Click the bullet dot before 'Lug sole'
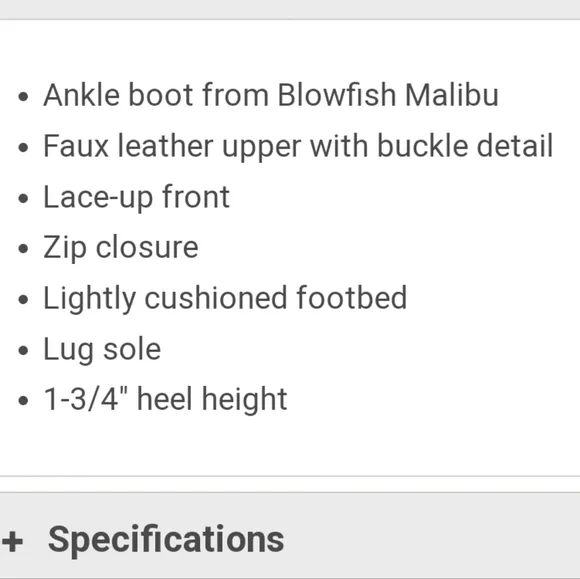Screen dimensions: 580x579 [23, 350]
